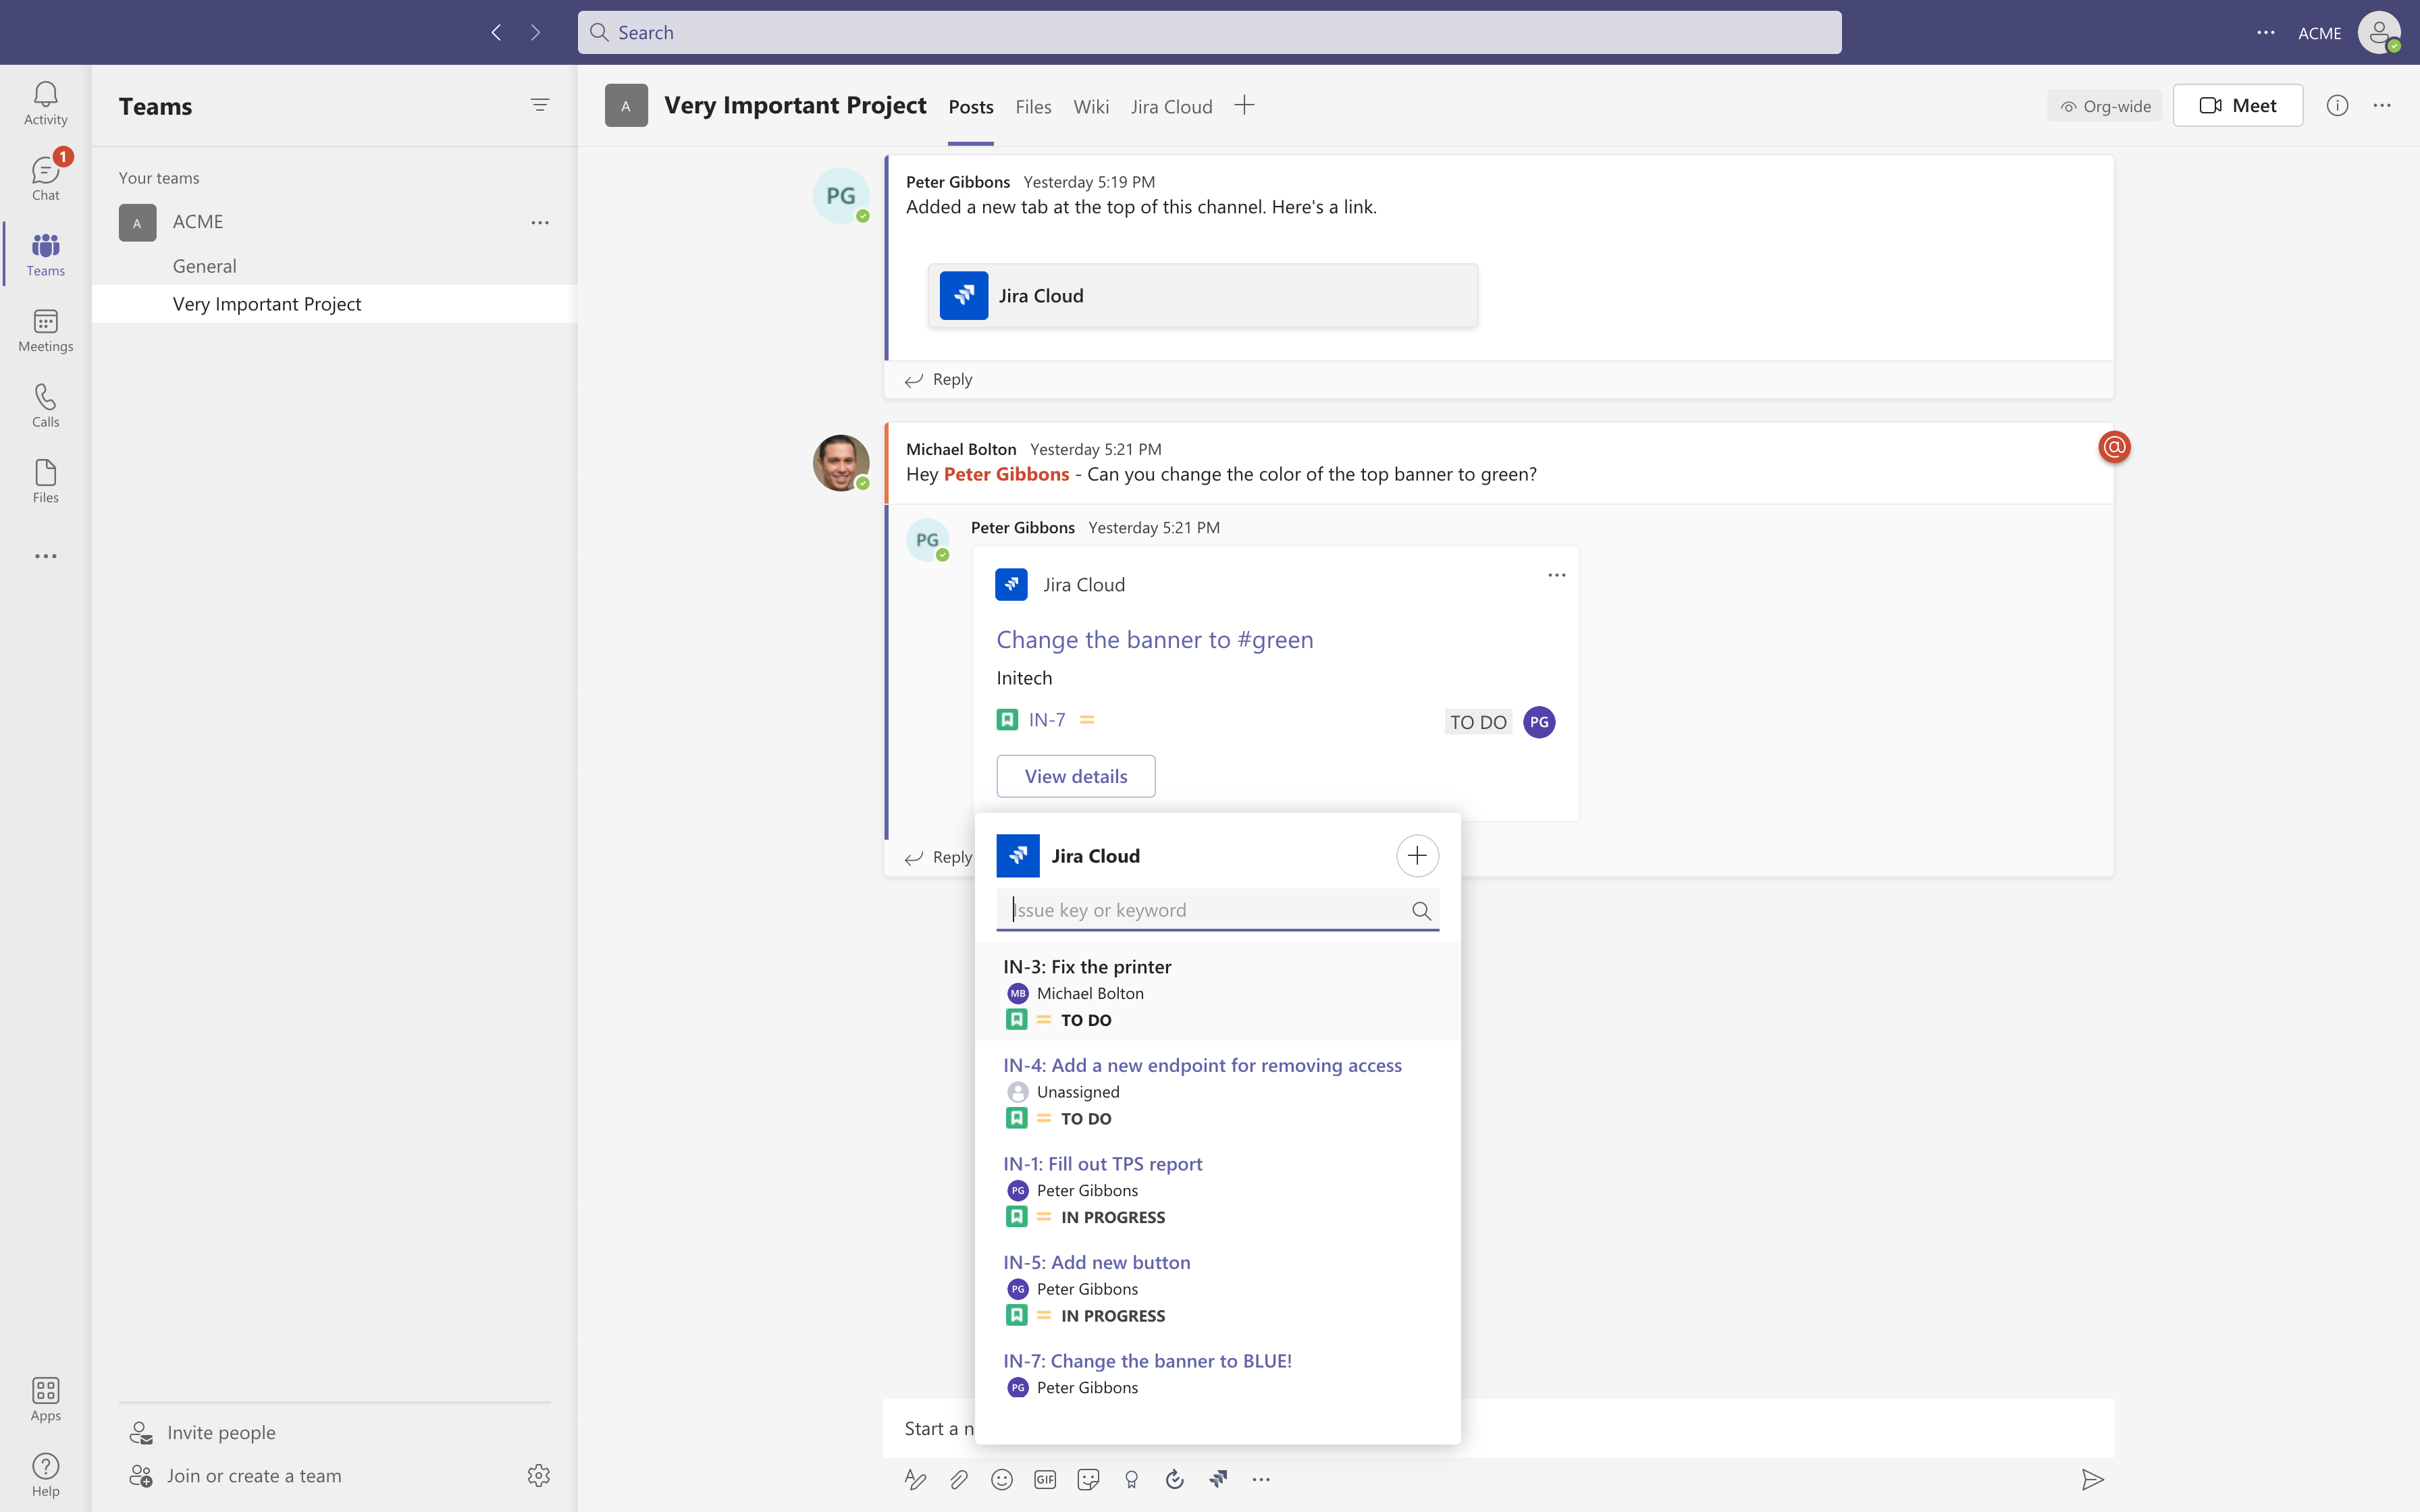
Task: Select IN-4: Add a new endpoint issue
Action: (1217, 1091)
